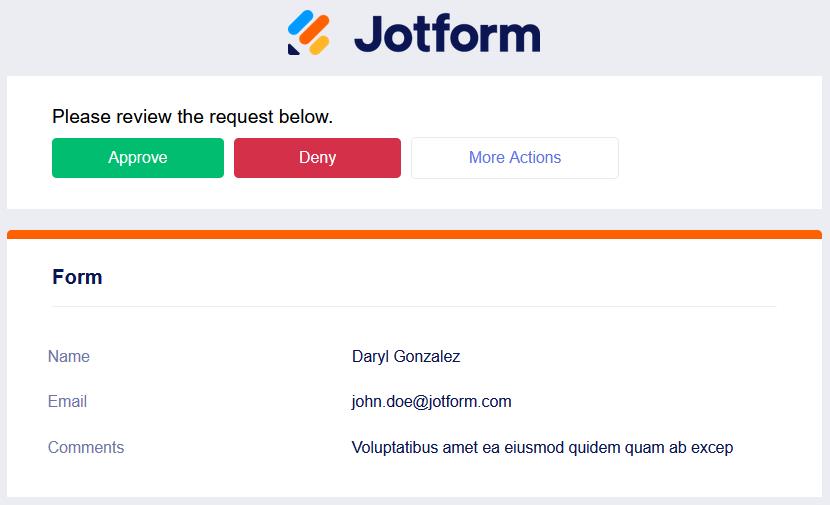Click the "Please review the request below" text
Viewport: 830px width, 505px height.
(192, 117)
